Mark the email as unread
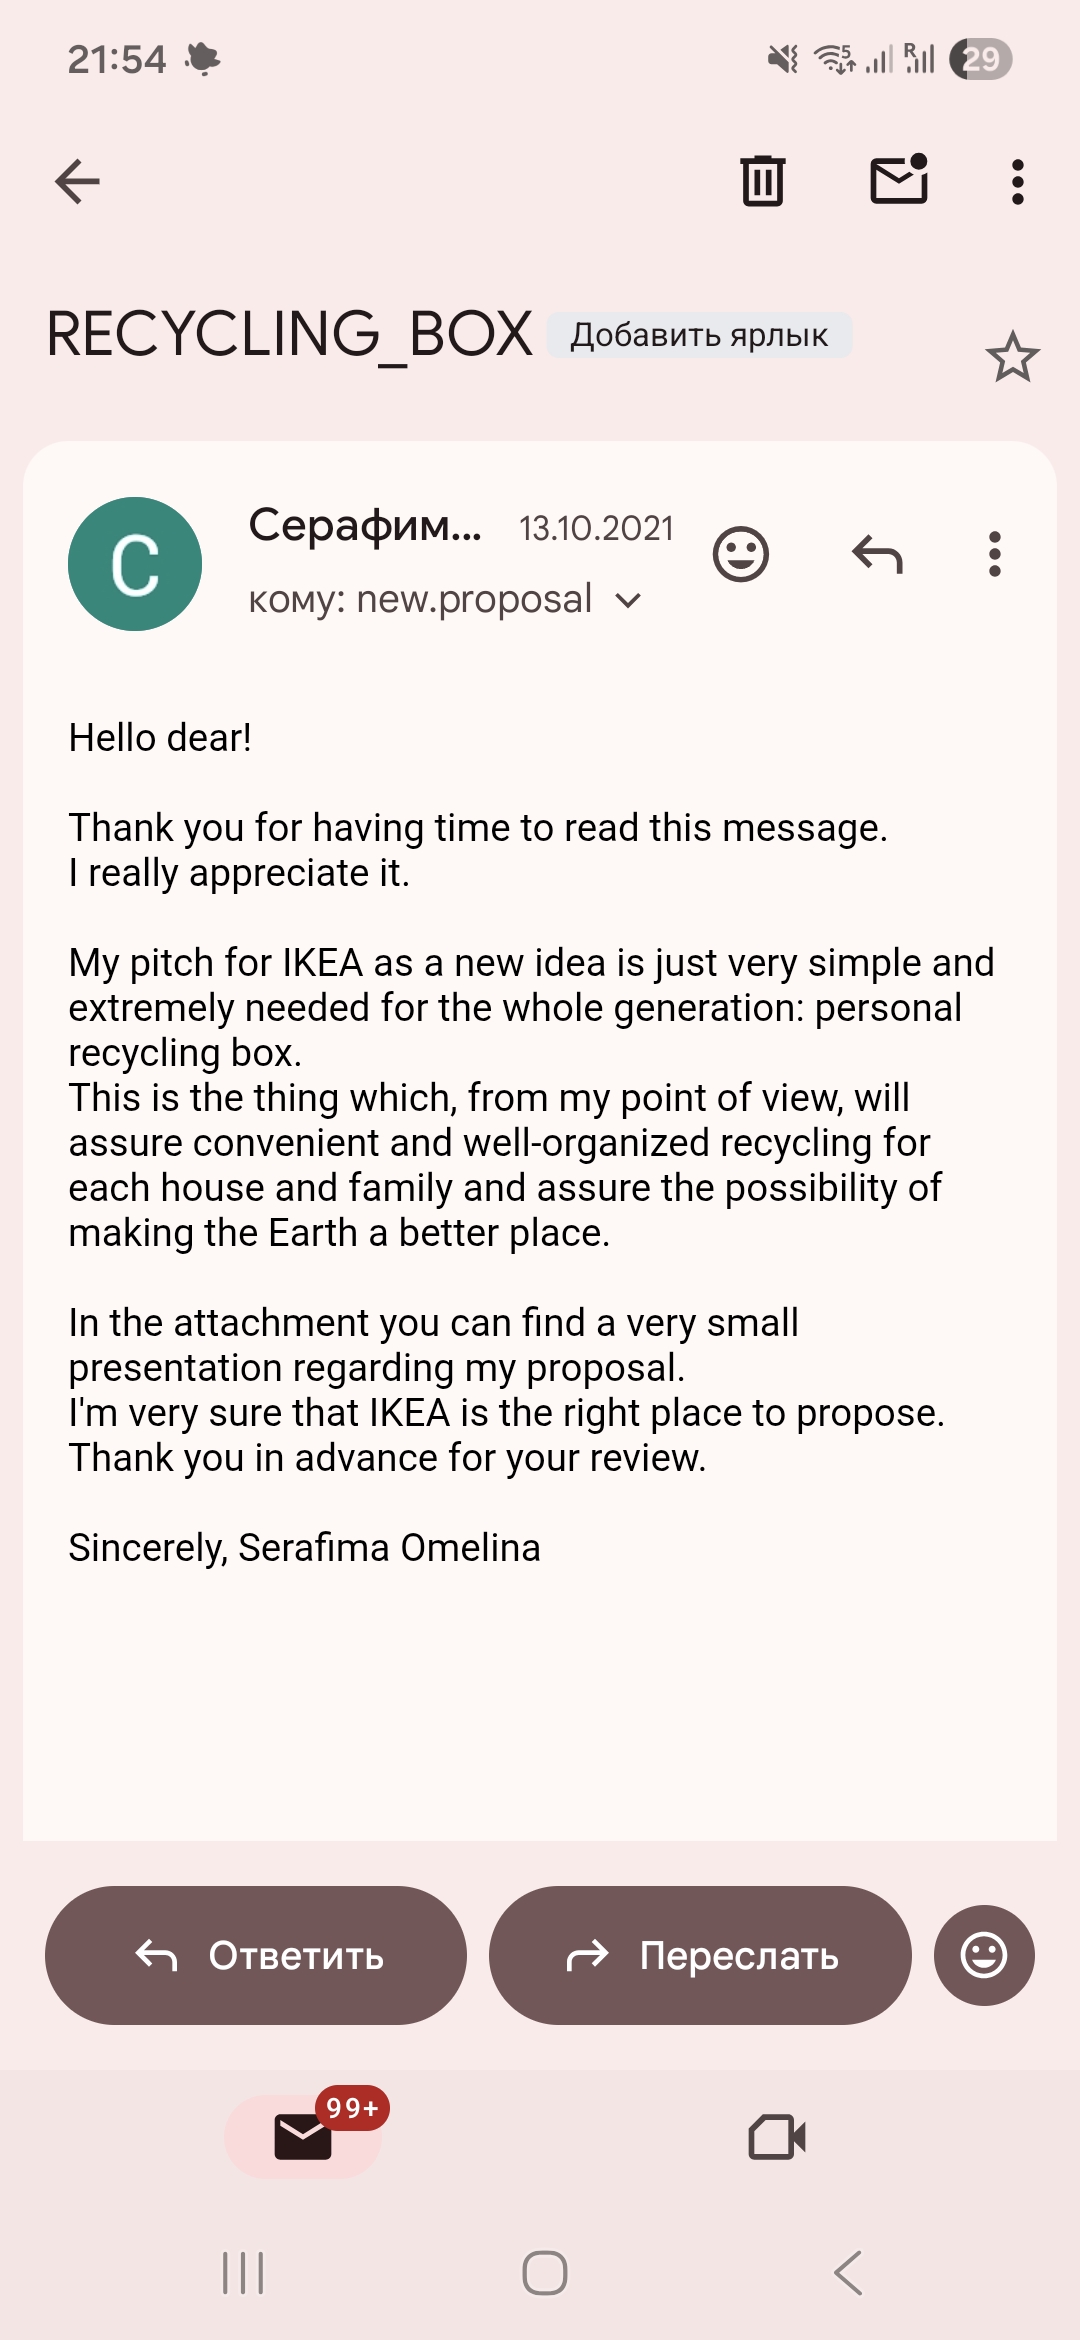Viewport: 1080px width, 2340px height. tap(899, 181)
